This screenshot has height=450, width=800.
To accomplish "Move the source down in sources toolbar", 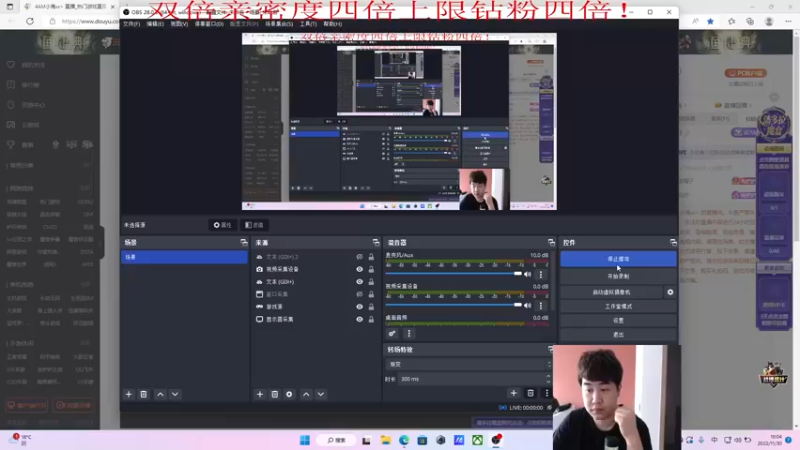I will point(321,394).
